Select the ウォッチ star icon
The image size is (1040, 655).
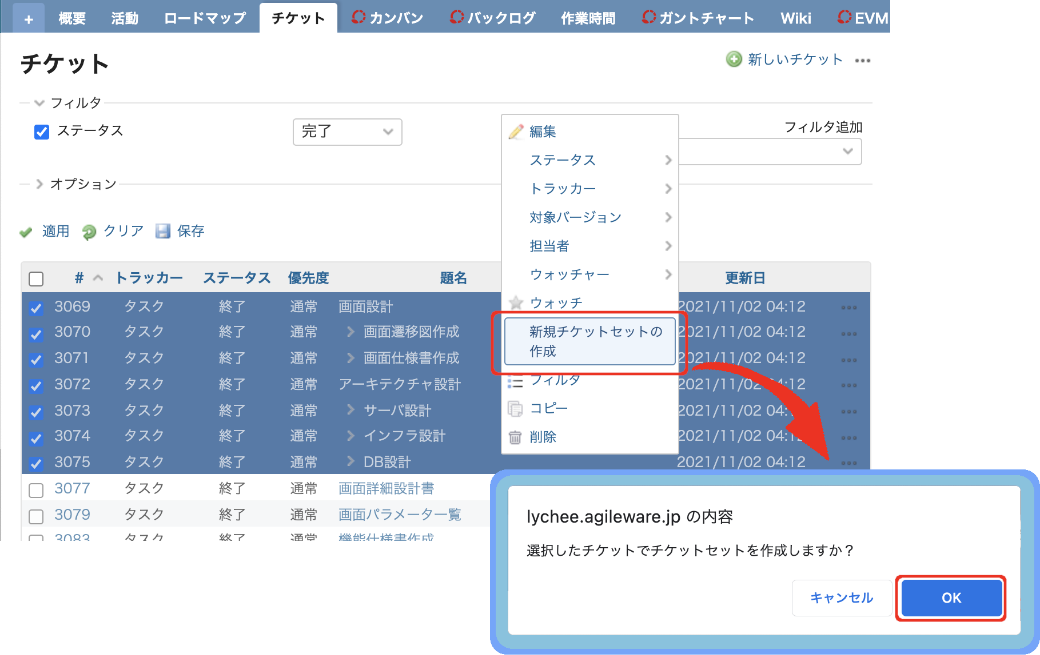(516, 302)
